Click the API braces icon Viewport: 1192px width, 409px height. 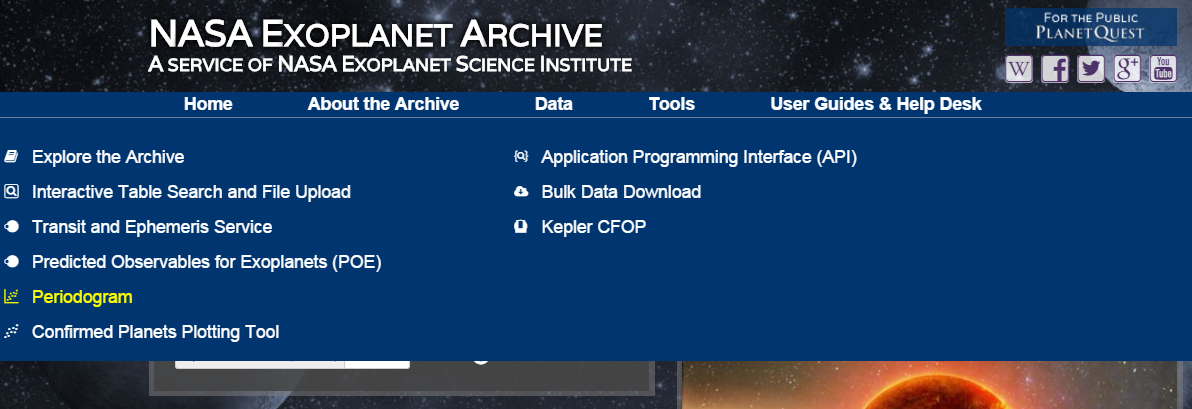click(x=521, y=157)
